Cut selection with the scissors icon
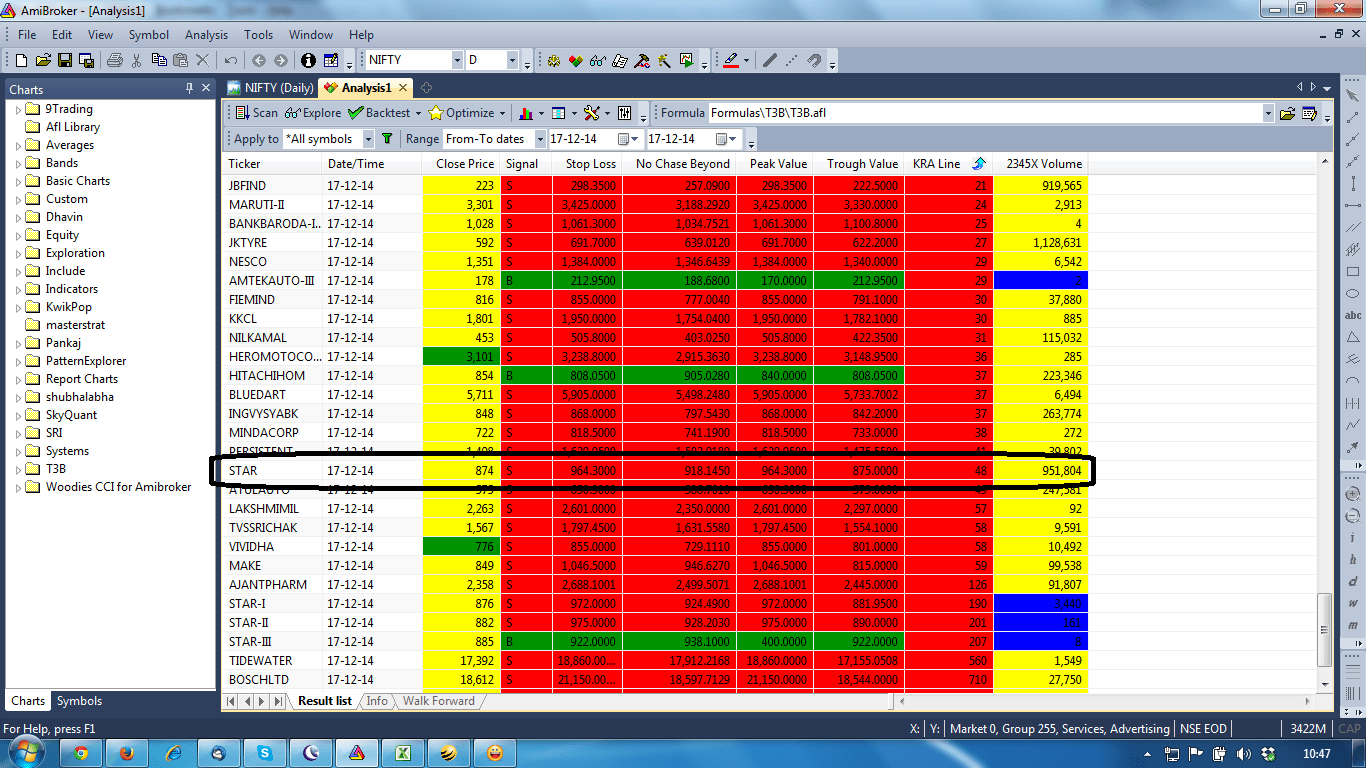This screenshot has width=1366, height=768. tap(138, 61)
